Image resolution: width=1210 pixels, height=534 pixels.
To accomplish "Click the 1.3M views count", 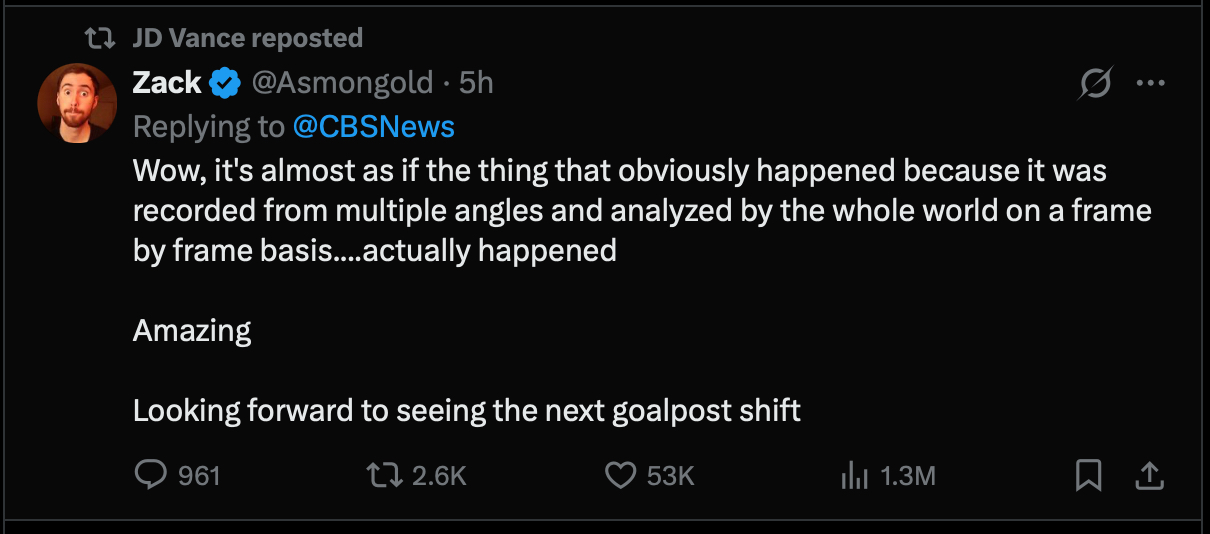I will (907, 476).
